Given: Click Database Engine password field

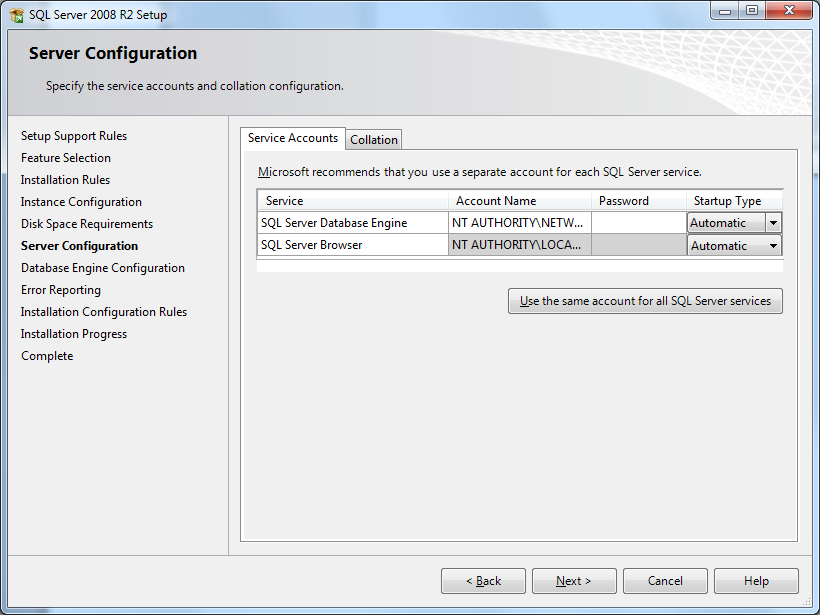Looking at the screenshot, I should 639,223.
